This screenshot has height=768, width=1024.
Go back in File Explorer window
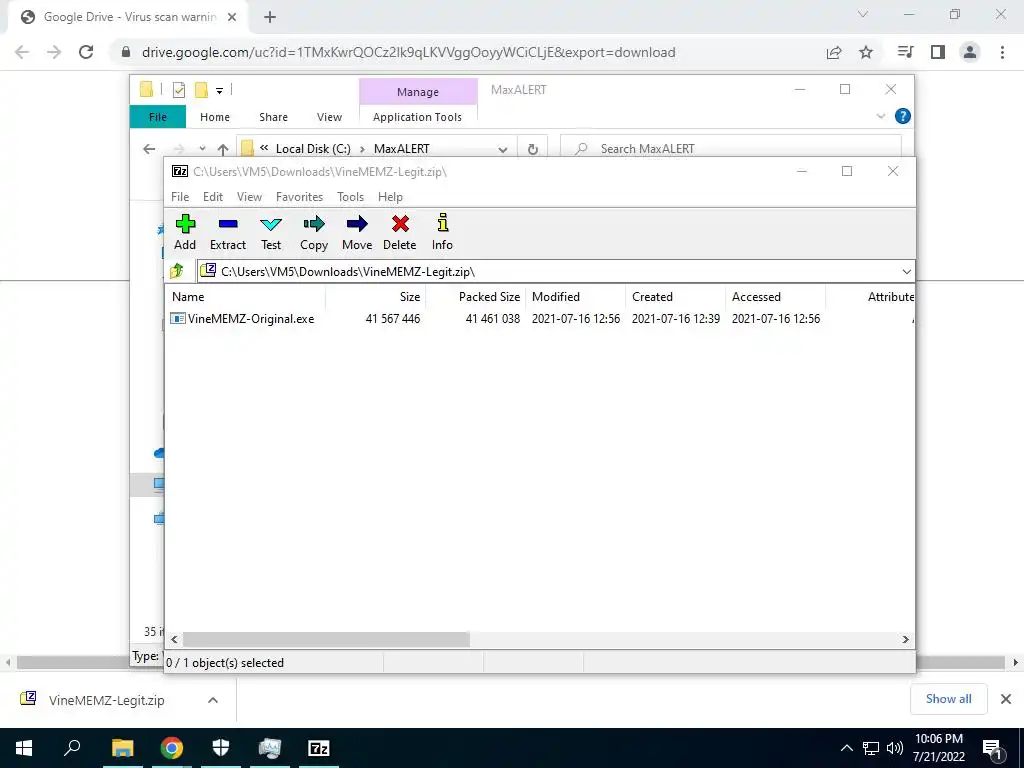[149, 149]
